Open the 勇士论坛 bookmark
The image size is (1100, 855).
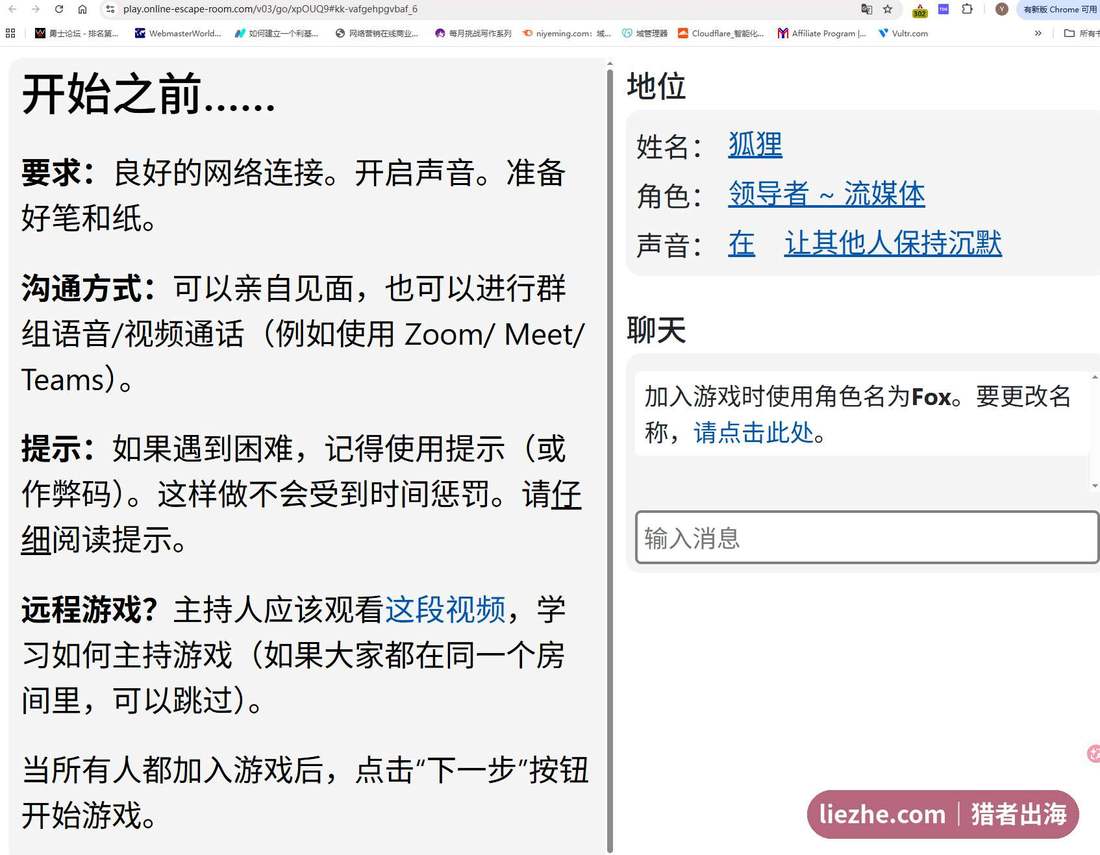77,33
